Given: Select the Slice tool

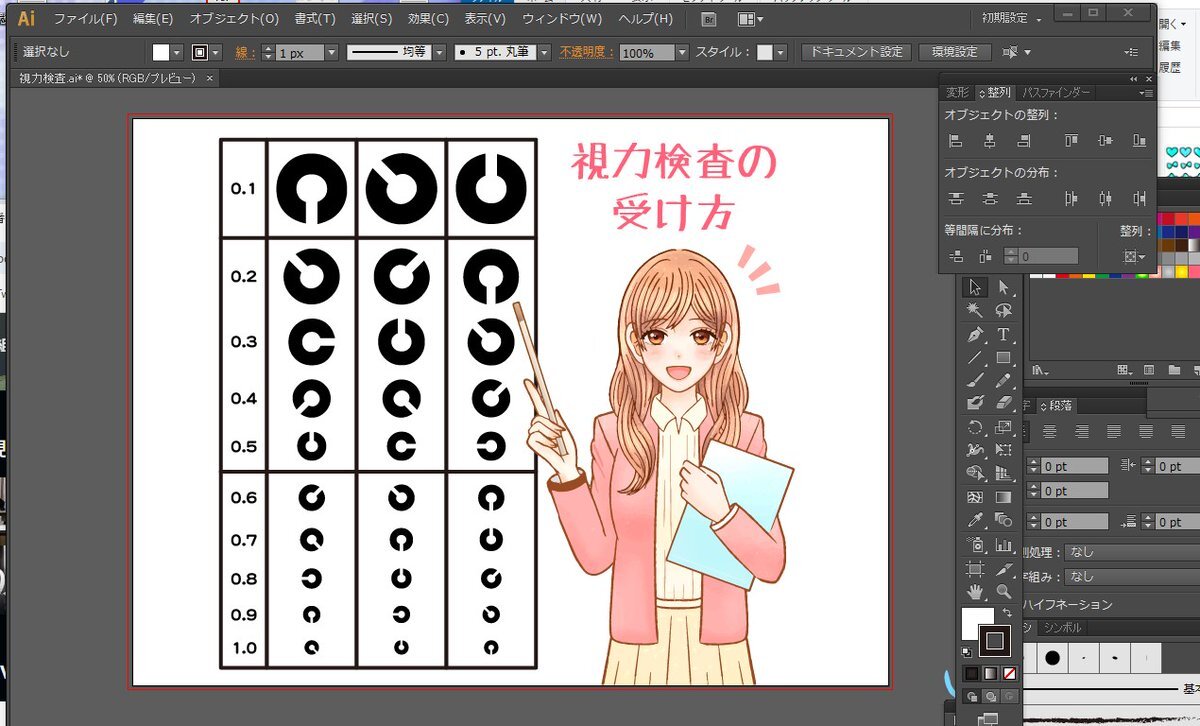Looking at the screenshot, I should (x=1004, y=568).
